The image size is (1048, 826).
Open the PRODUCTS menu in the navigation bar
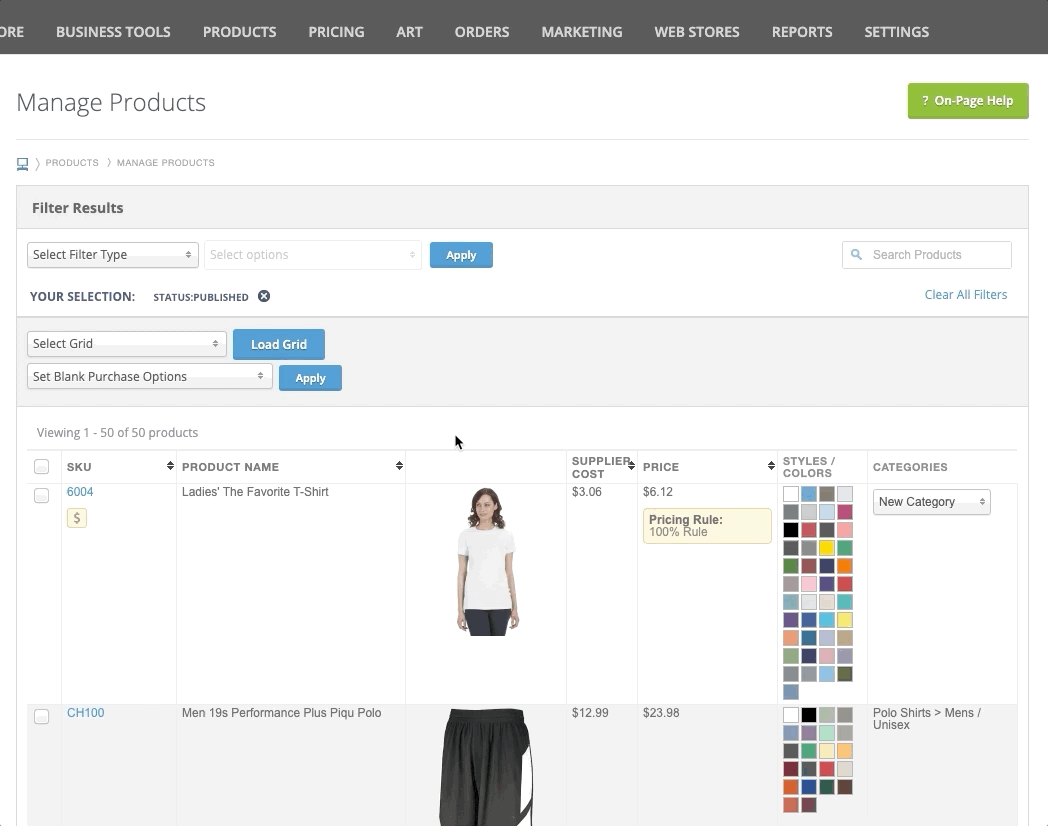239,31
